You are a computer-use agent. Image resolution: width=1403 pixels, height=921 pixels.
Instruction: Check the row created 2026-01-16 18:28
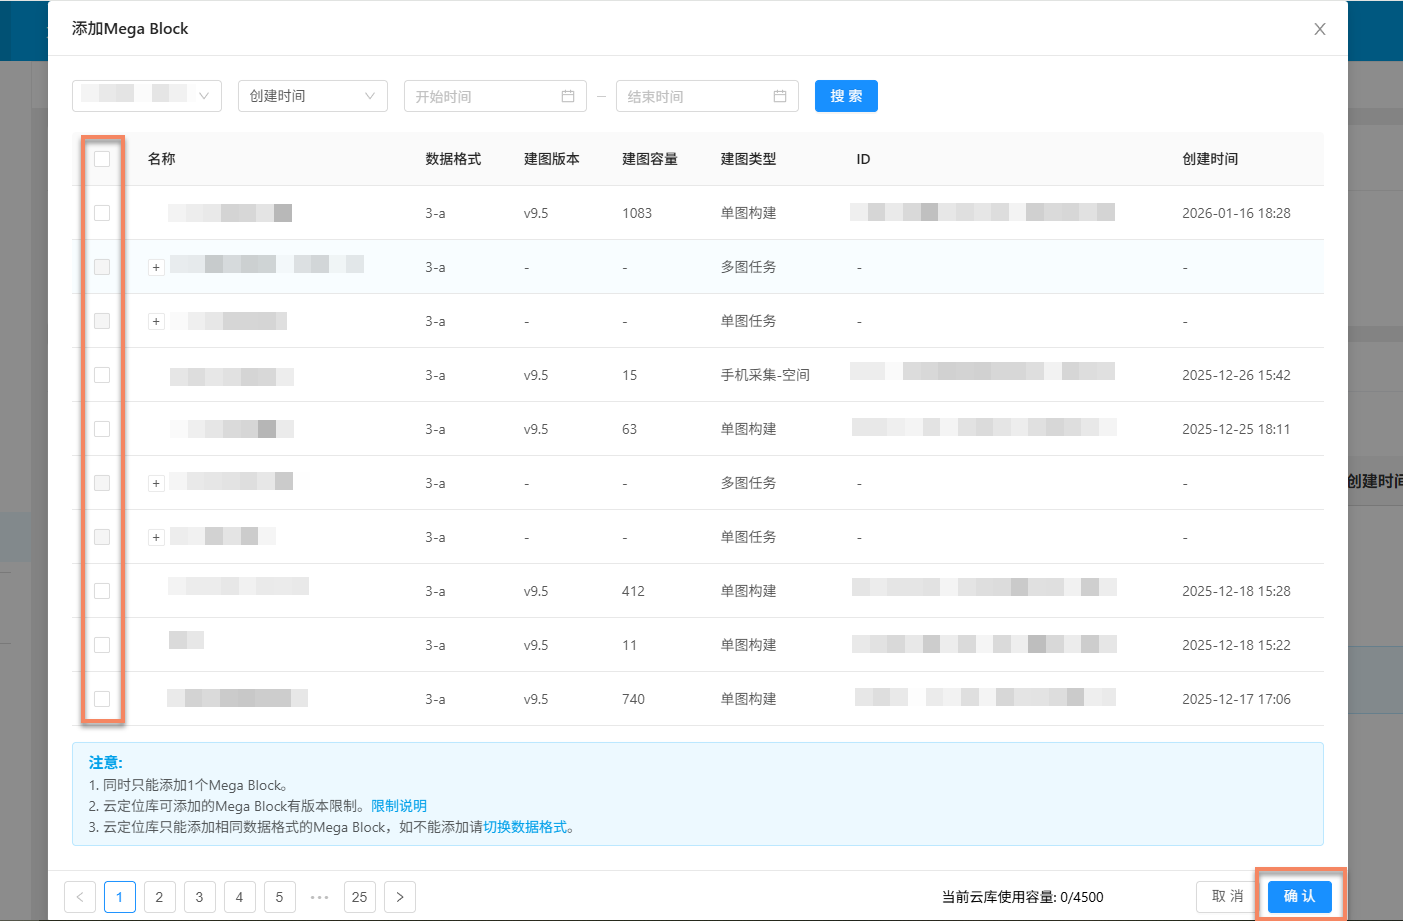[102, 213]
